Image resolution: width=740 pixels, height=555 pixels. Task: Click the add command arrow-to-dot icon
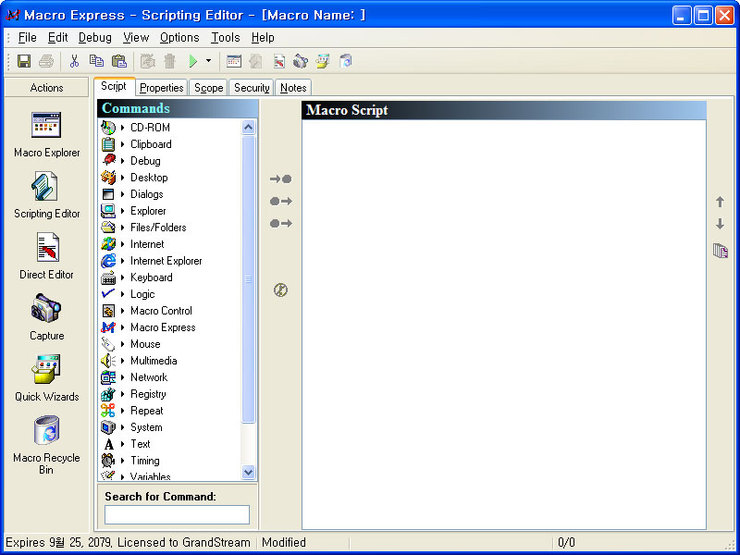tap(281, 179)
